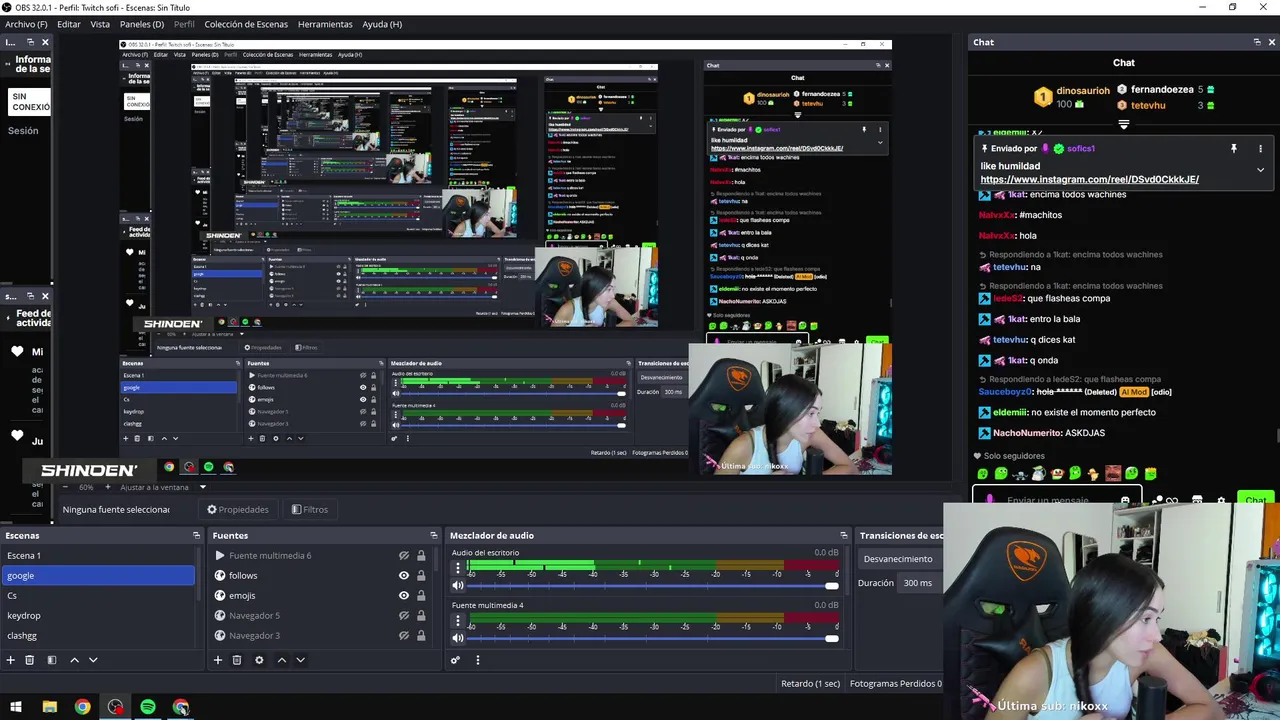
Task: Select the clashgg scene
Action: (x=99, y=636)
